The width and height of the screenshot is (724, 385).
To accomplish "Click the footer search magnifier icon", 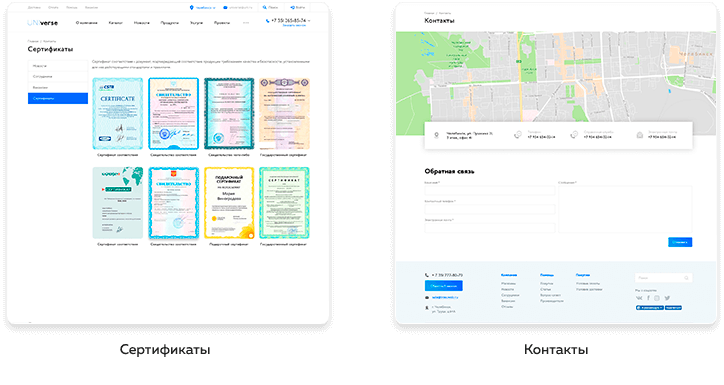I will coord(686,278).
